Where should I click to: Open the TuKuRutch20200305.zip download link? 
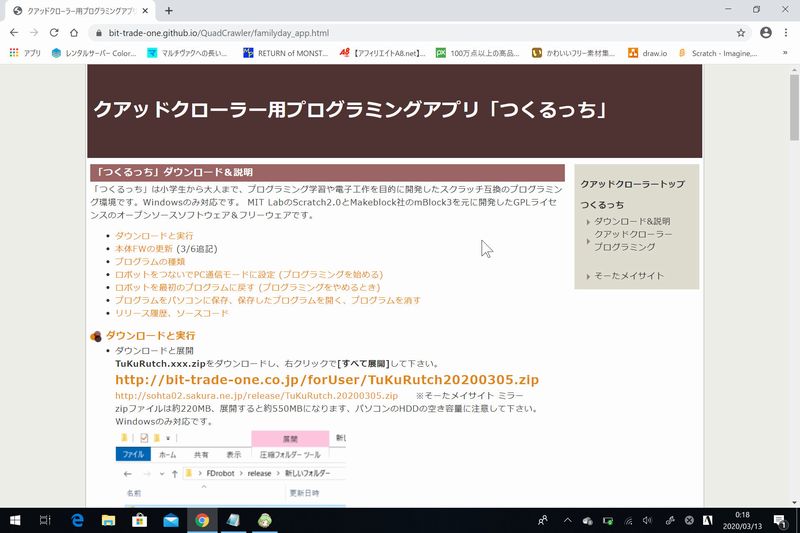point(327,380)
